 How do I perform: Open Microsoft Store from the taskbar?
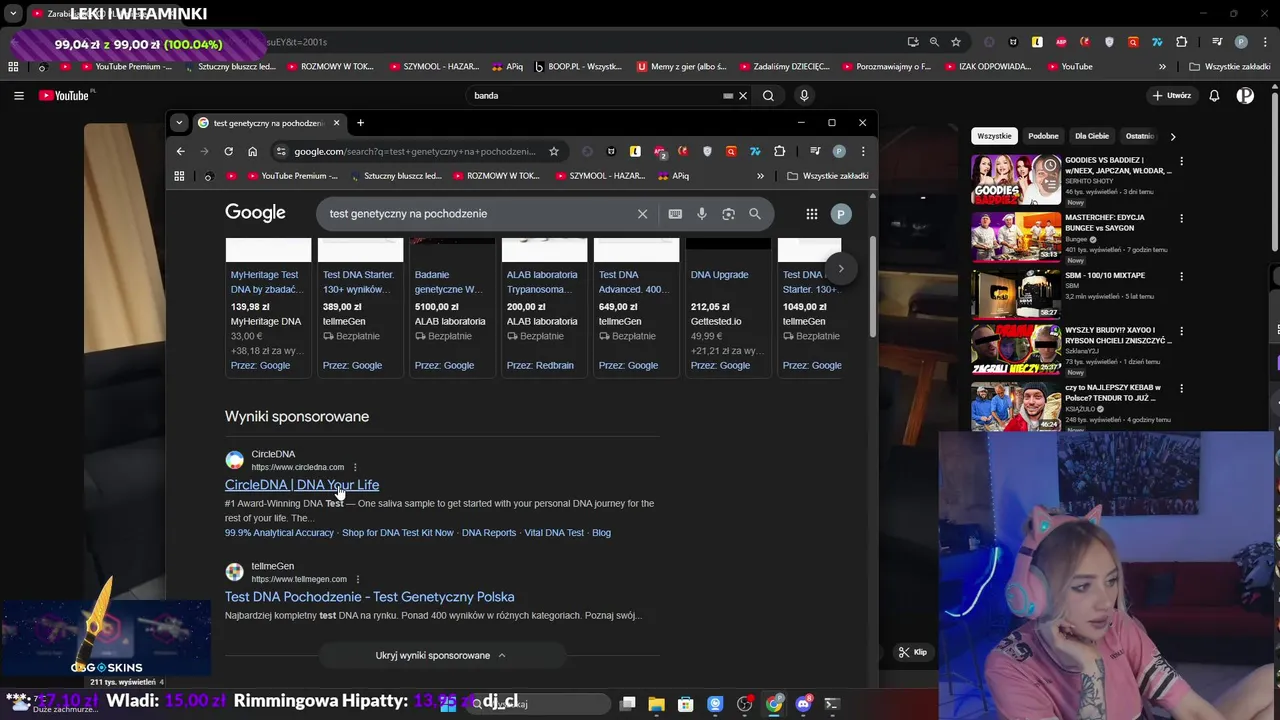coord(686,704)
